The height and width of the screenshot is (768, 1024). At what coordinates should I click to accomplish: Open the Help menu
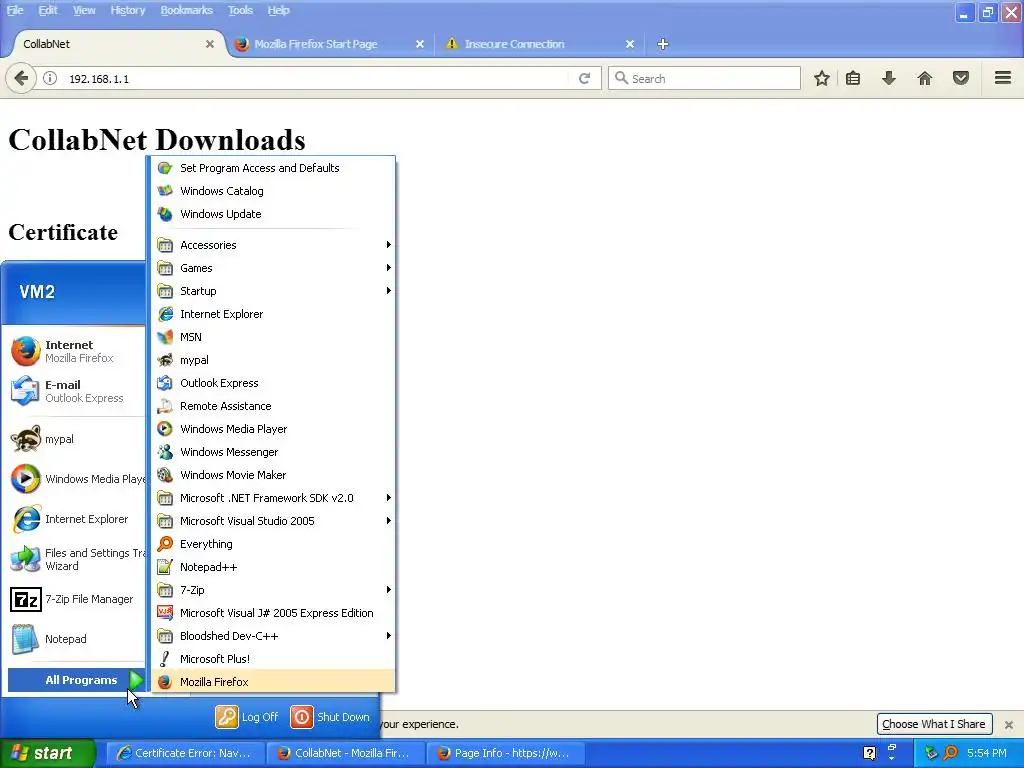pyautogui.click(x=278, y=10)
